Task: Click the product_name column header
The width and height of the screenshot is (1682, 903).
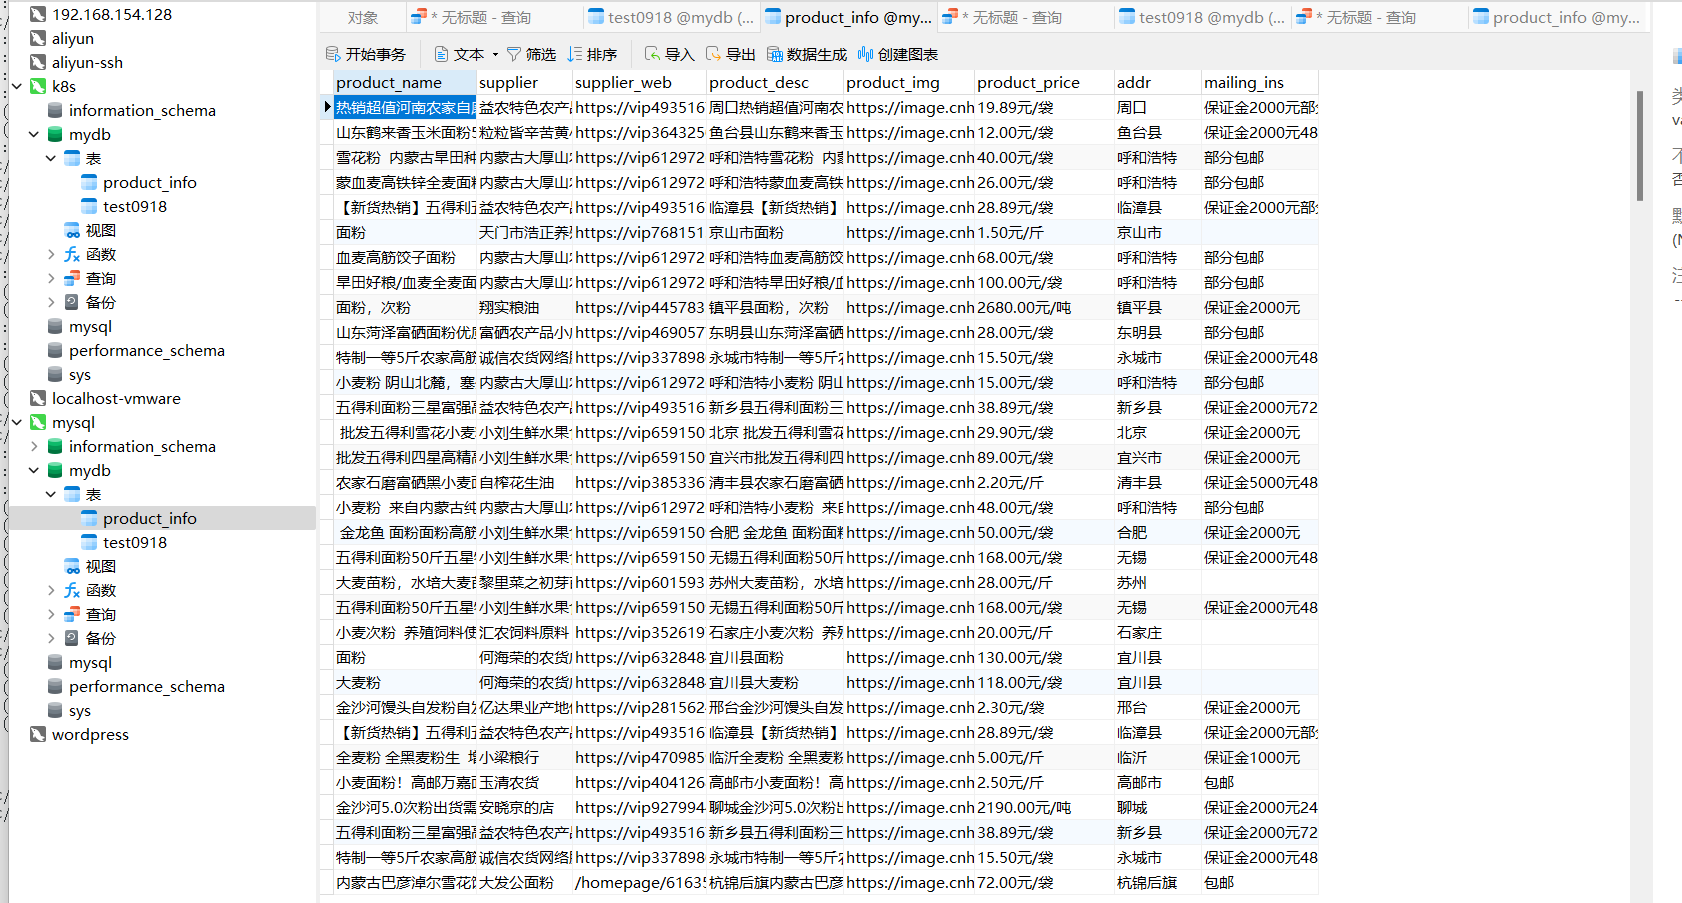Action: tap(405, 82)
